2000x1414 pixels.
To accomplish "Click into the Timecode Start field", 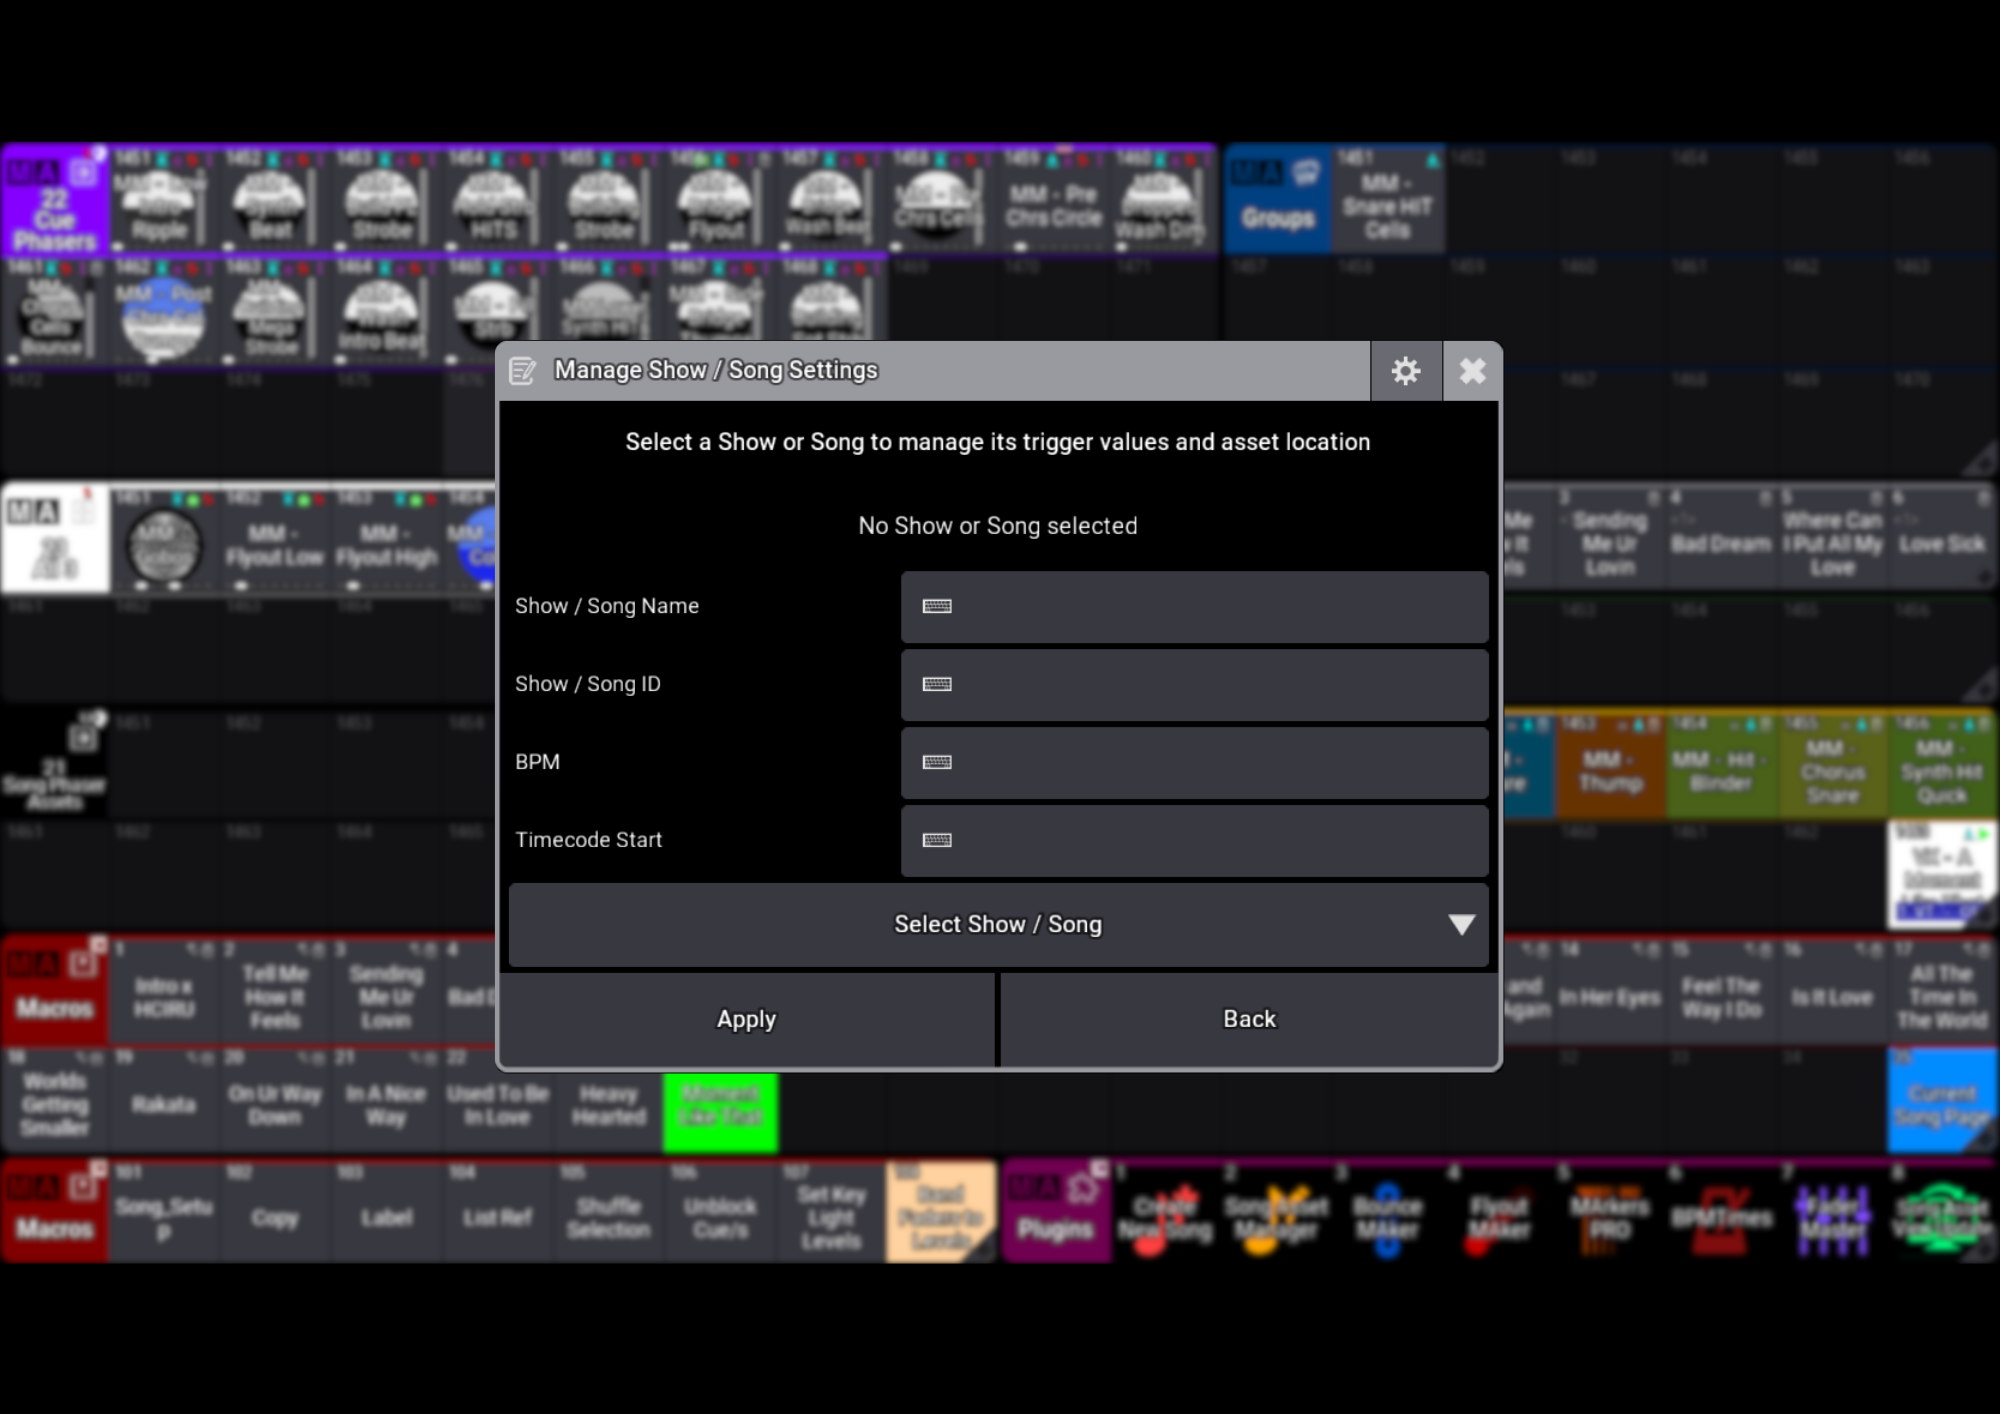I will coord(1194,841).
